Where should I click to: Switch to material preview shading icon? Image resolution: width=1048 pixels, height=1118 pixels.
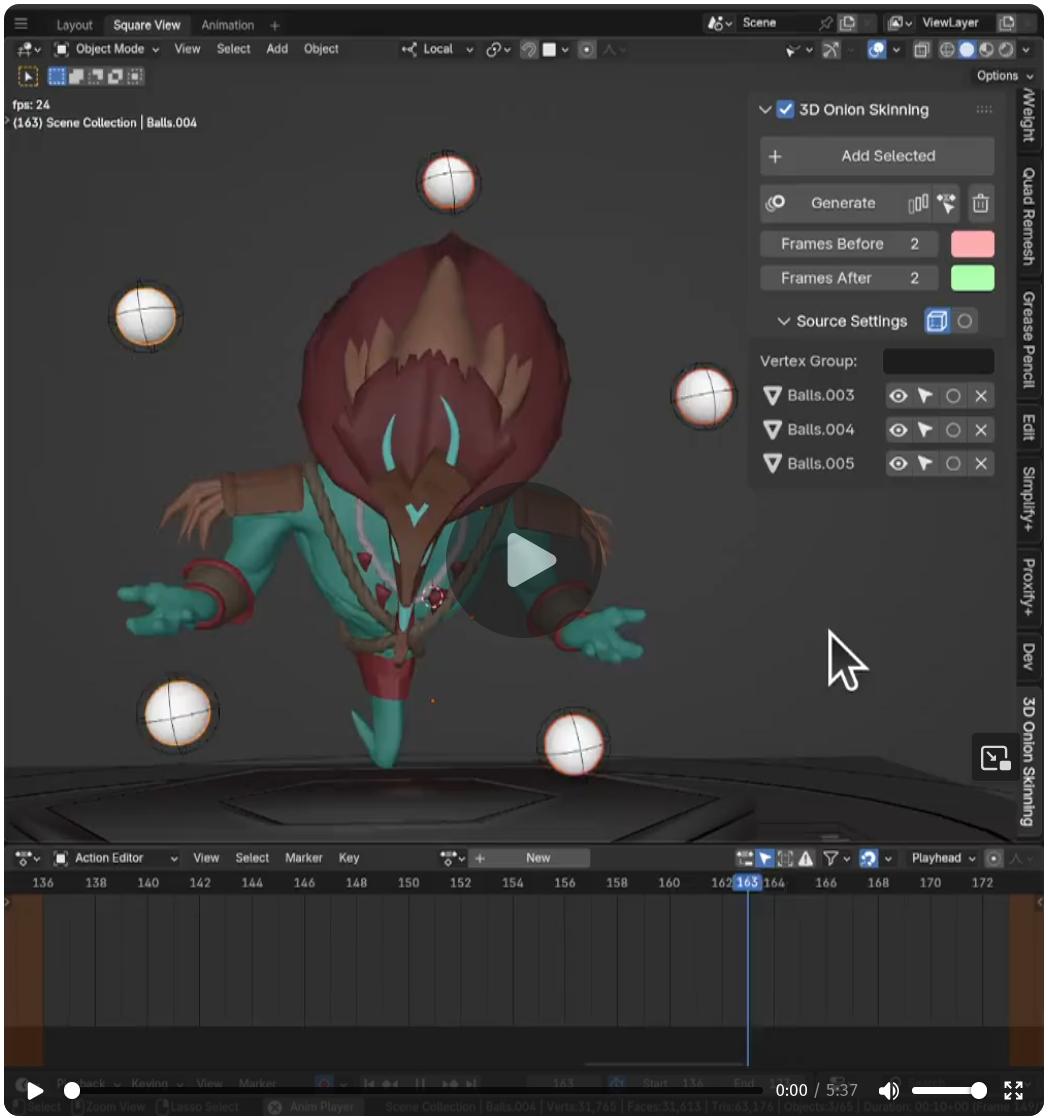[987, 50]
